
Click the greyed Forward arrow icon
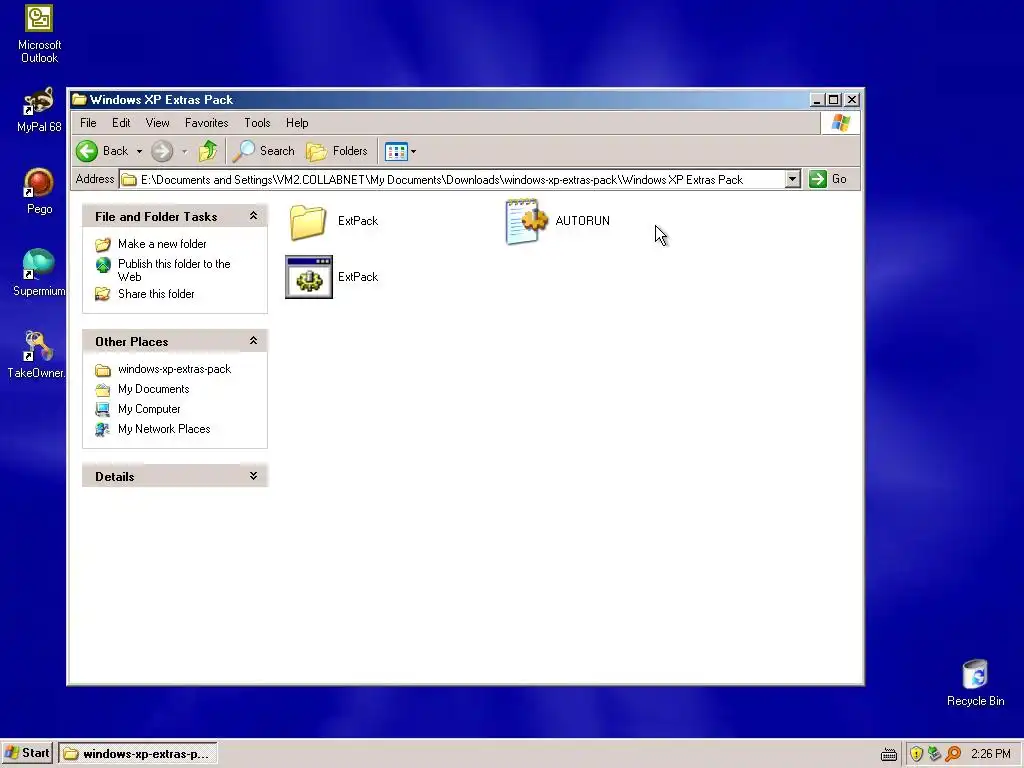(x=162, y=151)
